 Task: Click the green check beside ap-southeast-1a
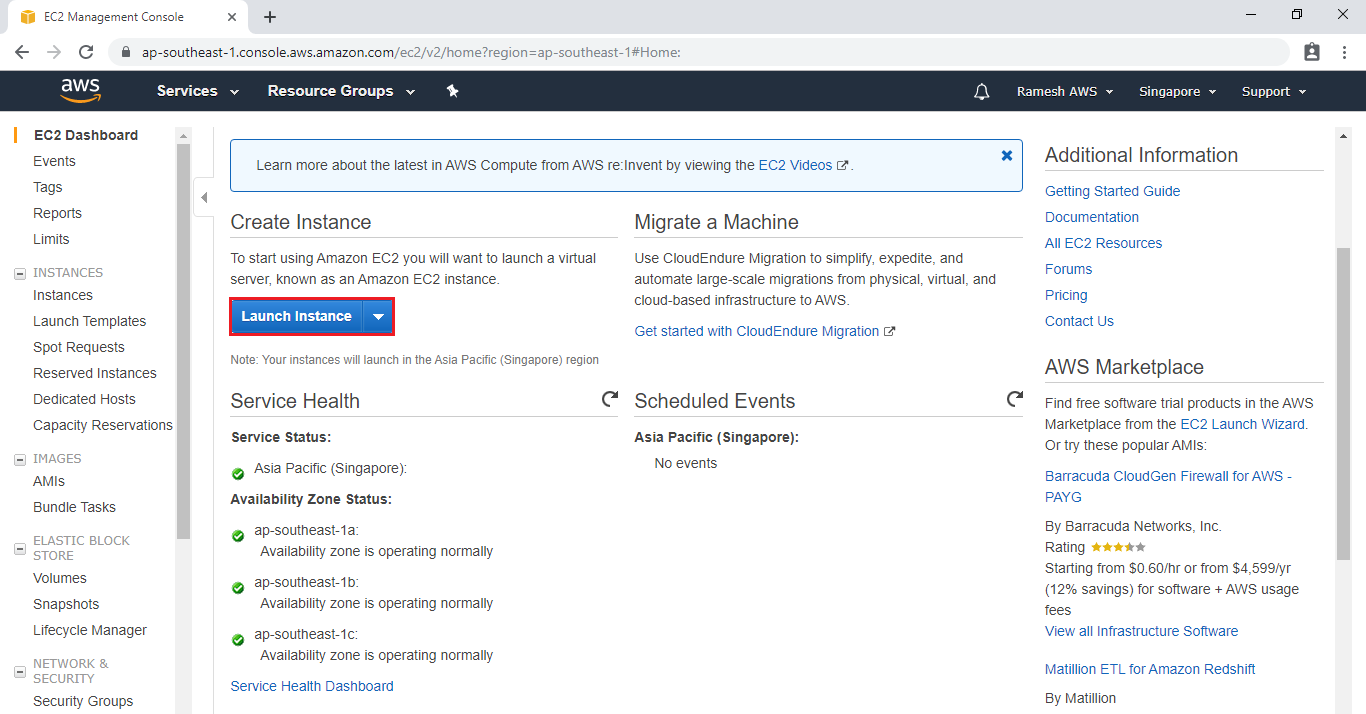pos(238,536)
